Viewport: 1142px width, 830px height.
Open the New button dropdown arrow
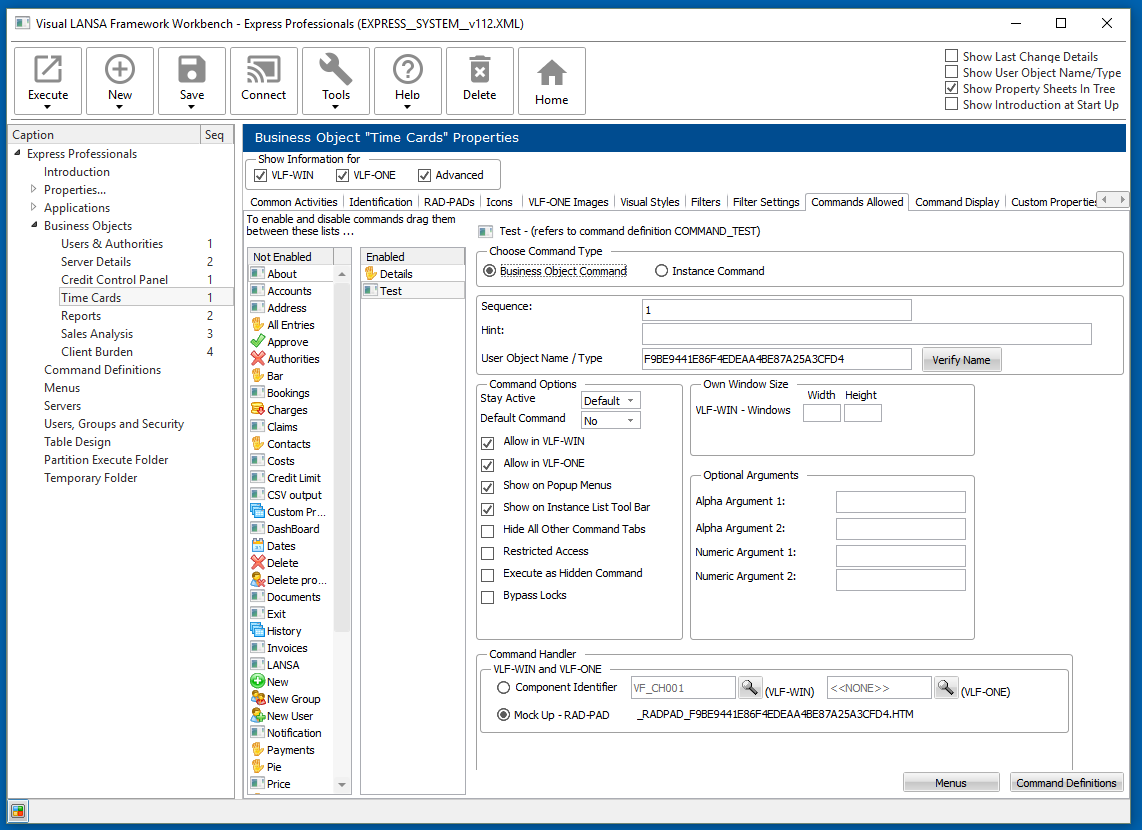coord(119,107)
